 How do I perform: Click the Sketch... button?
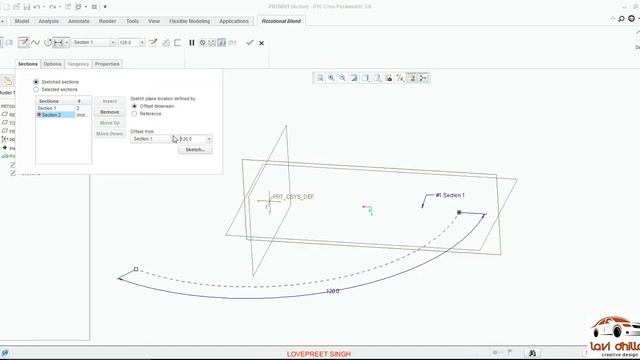click(195, 150)
